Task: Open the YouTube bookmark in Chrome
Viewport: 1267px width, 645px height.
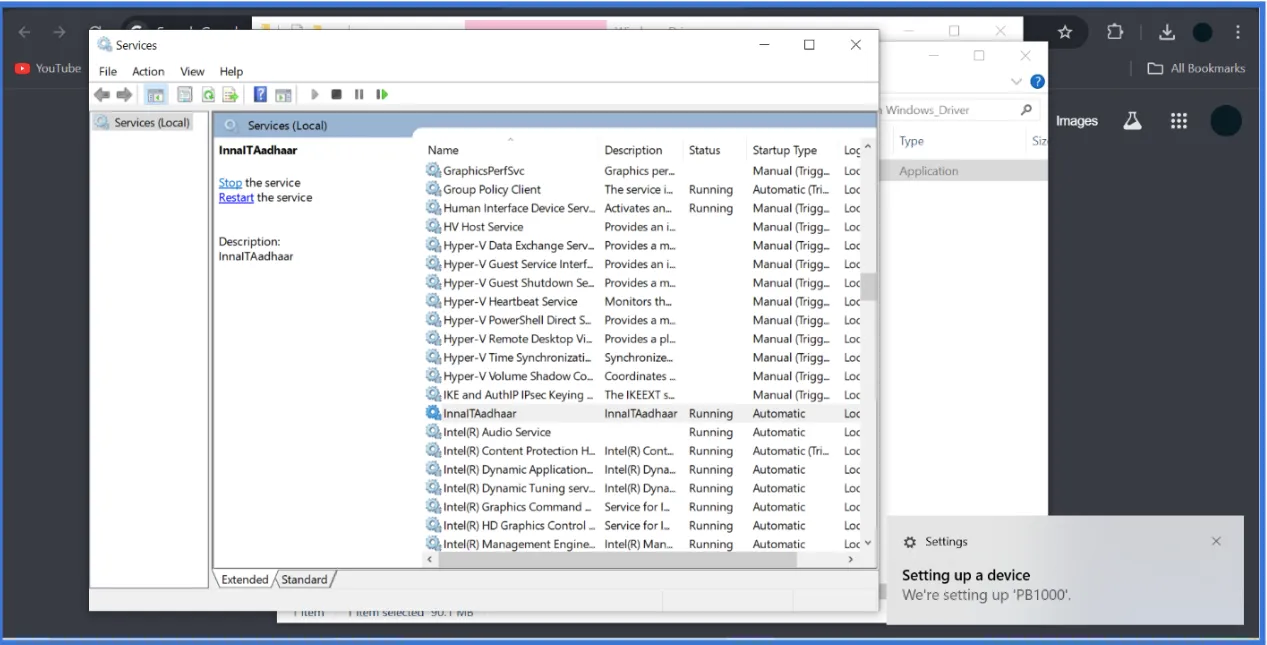Action: pyautogui.click(x=48, y=68)
